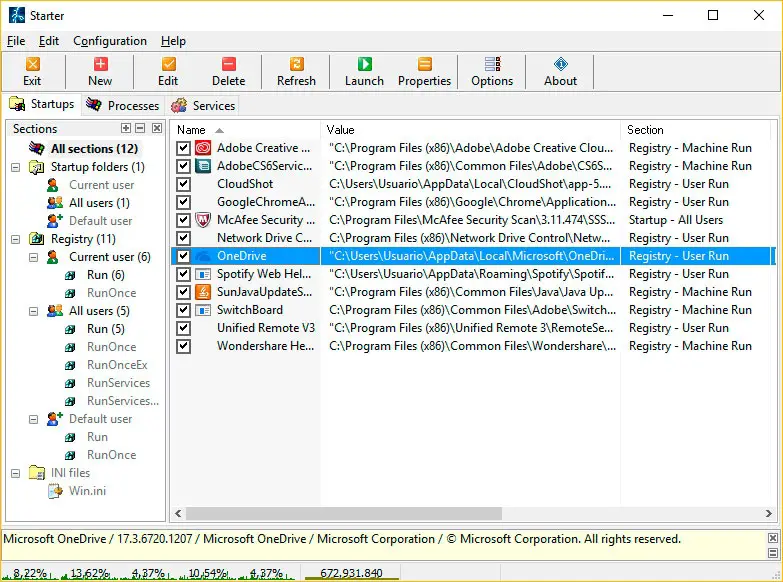Disable the Spotify Web Helper checkbox
The image size is (783, 582).
coord(183,274)
